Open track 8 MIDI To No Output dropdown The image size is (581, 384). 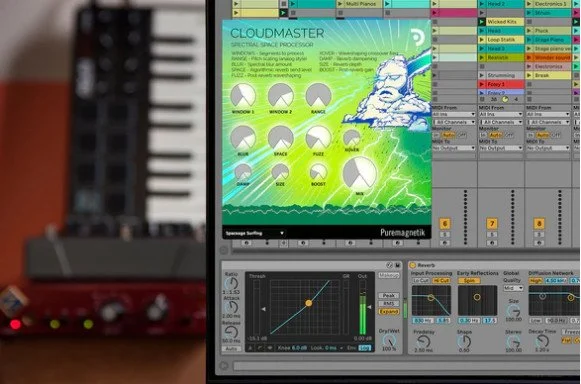click(548, 148)
